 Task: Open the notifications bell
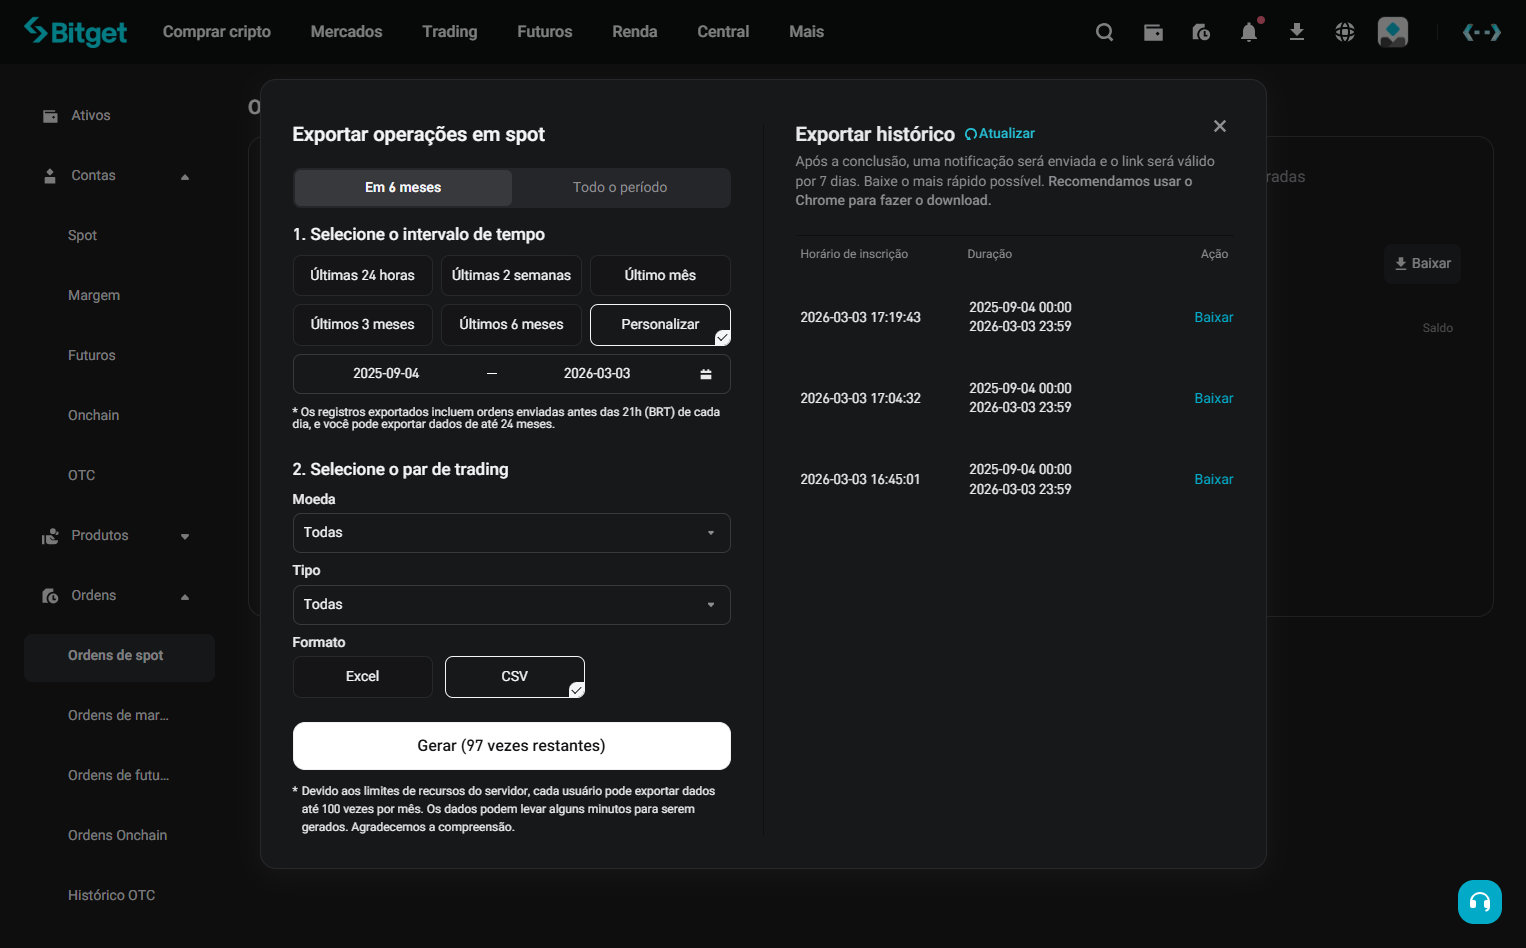(1249, 32)
